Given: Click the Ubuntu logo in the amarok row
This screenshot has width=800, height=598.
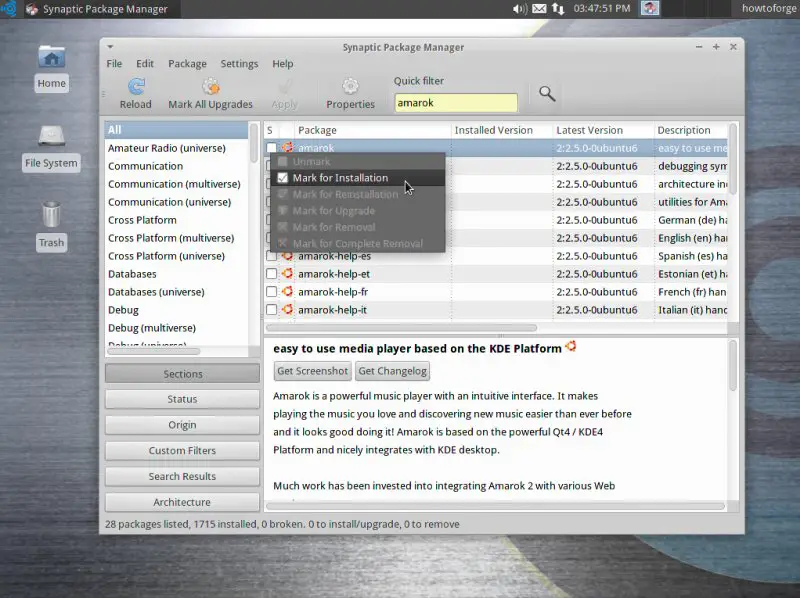Looking at the screenshot, I should tap(287, 147).
